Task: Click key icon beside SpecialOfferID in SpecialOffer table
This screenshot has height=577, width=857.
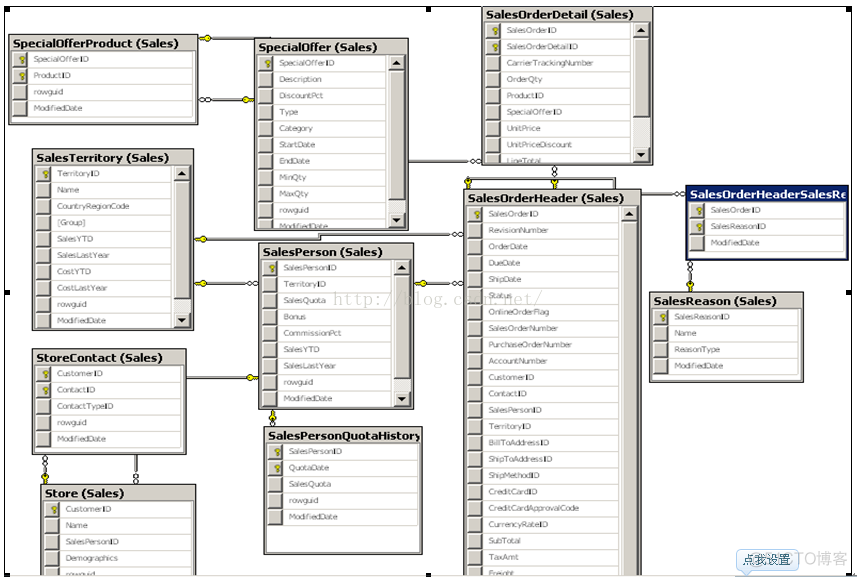Action: (x=266, y=63)
